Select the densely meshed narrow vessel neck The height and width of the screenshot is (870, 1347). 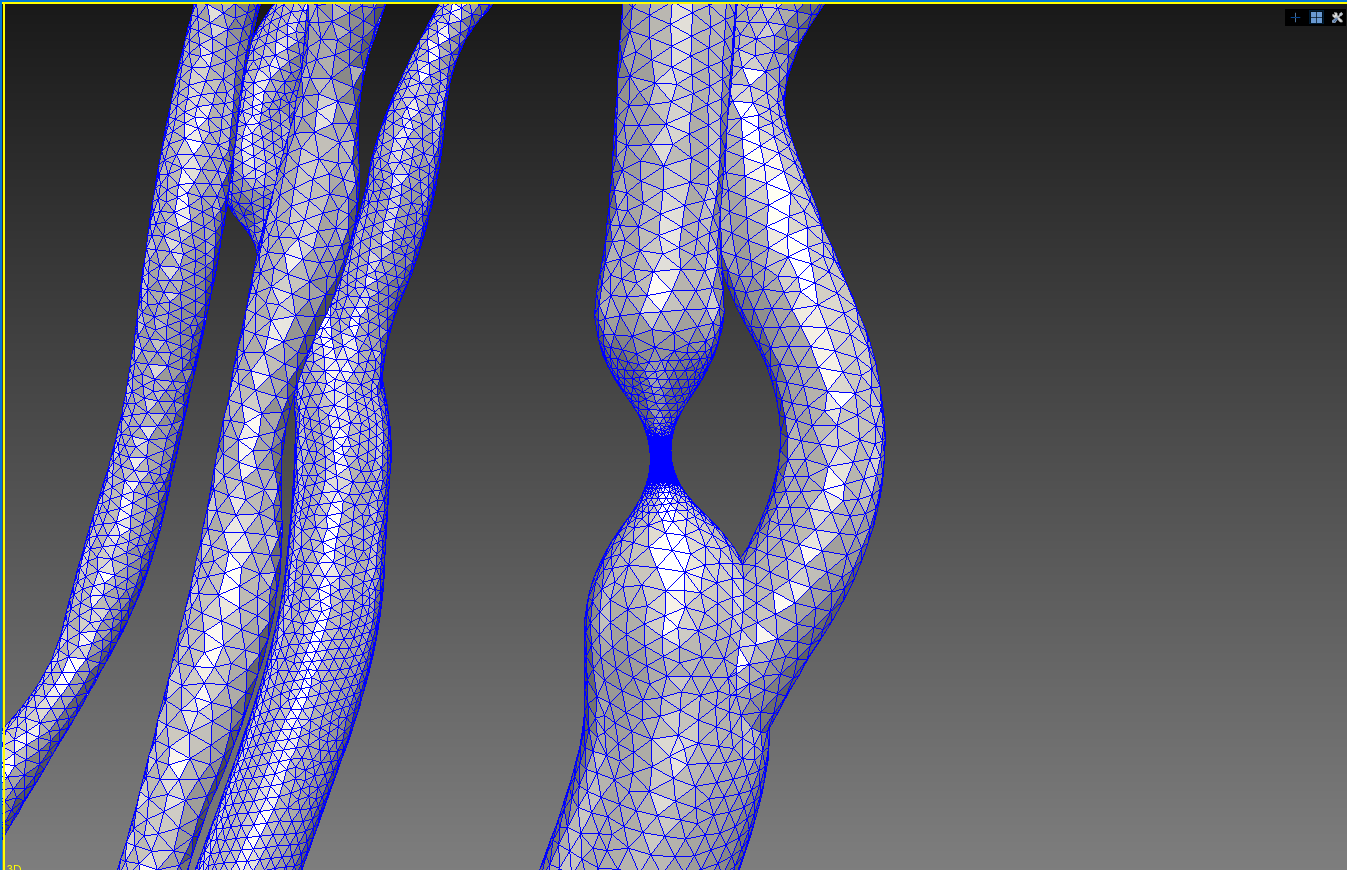(661, 459)
